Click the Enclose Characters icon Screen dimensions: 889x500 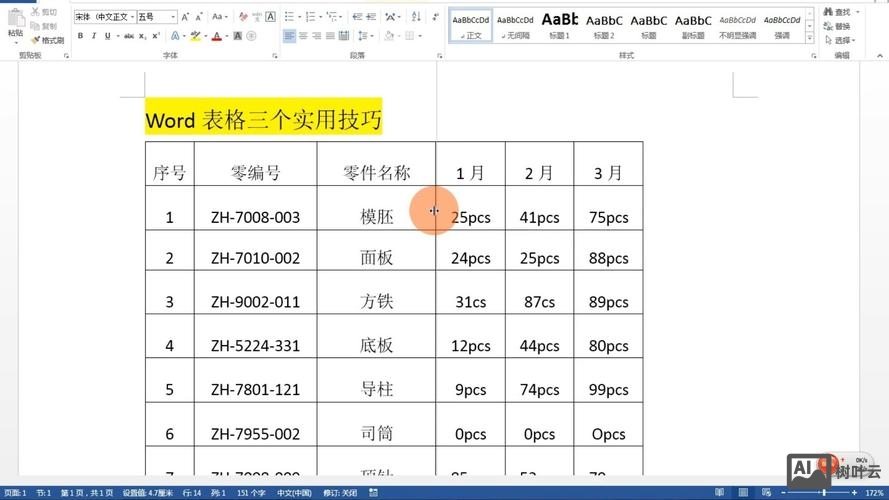[x=251, y=36]
